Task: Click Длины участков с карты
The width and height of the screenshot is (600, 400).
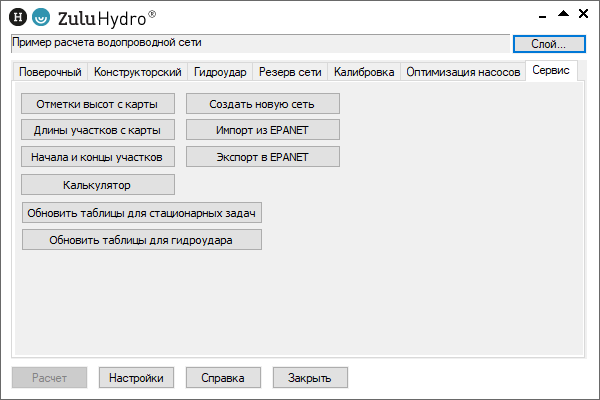Action: coord(98,130)
